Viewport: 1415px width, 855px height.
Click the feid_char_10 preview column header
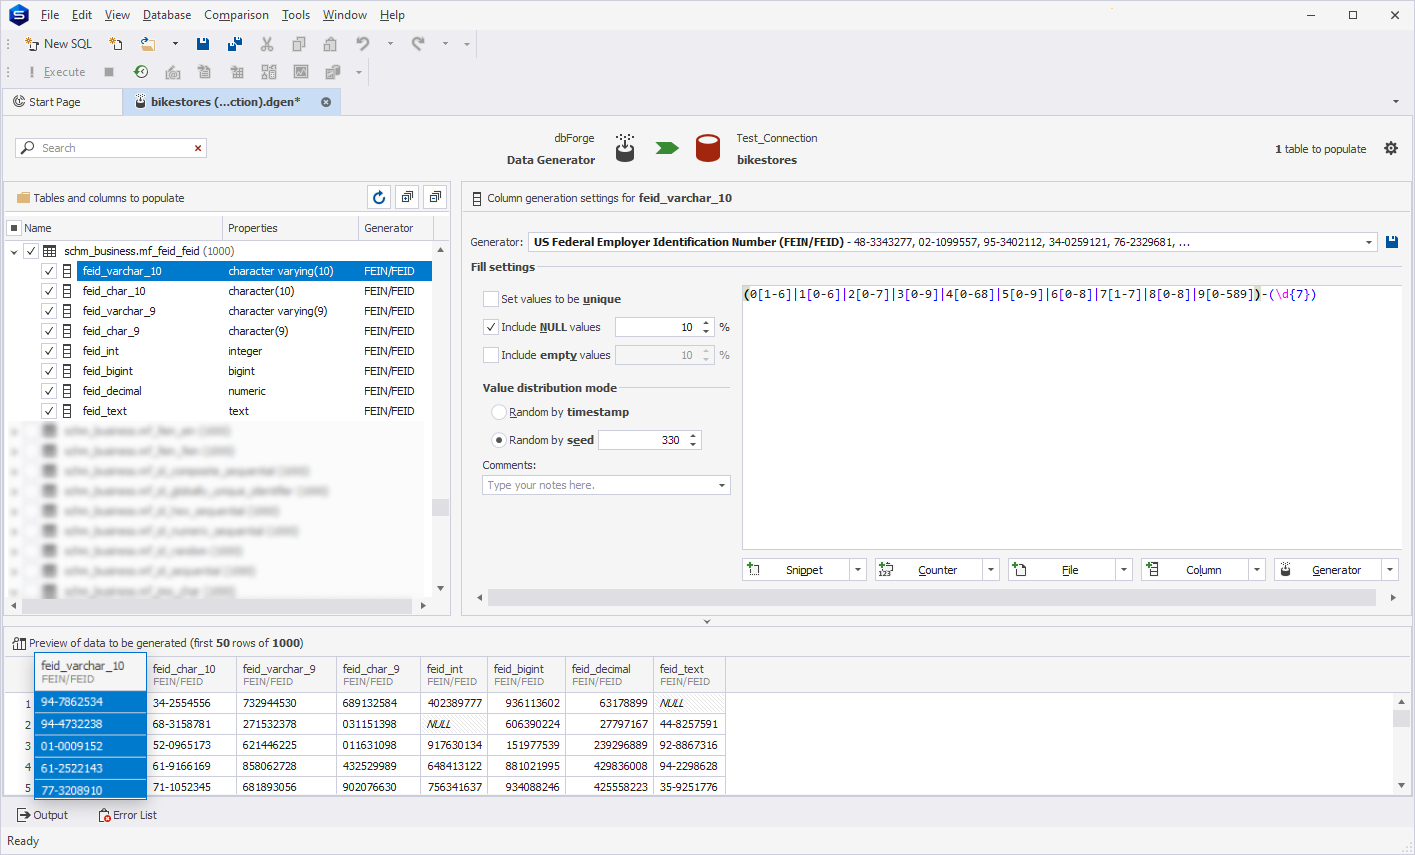coord(191,674)
